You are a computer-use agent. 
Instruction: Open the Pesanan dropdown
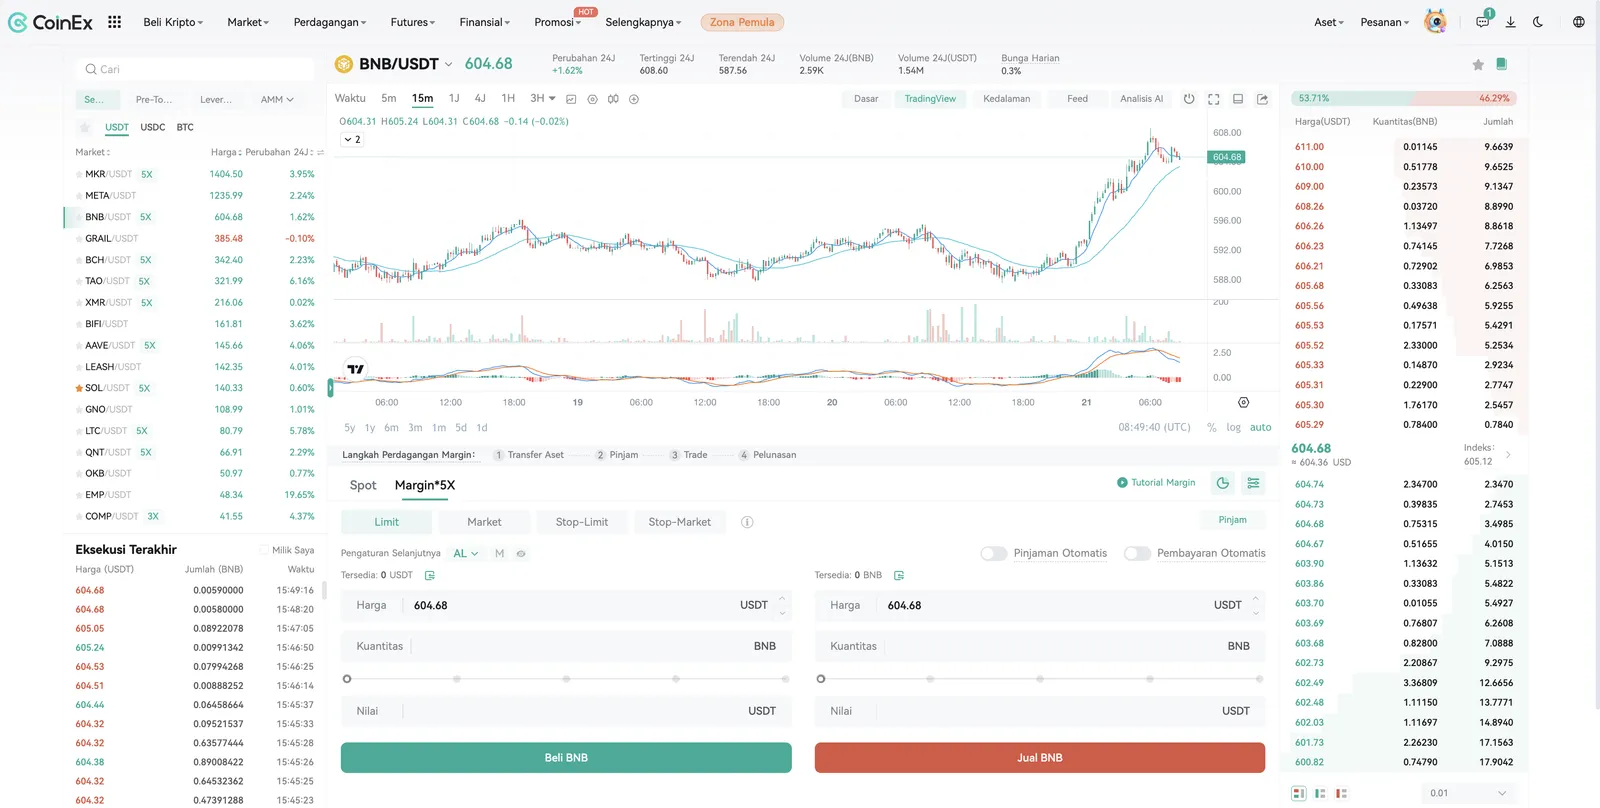pos(1385,22)
